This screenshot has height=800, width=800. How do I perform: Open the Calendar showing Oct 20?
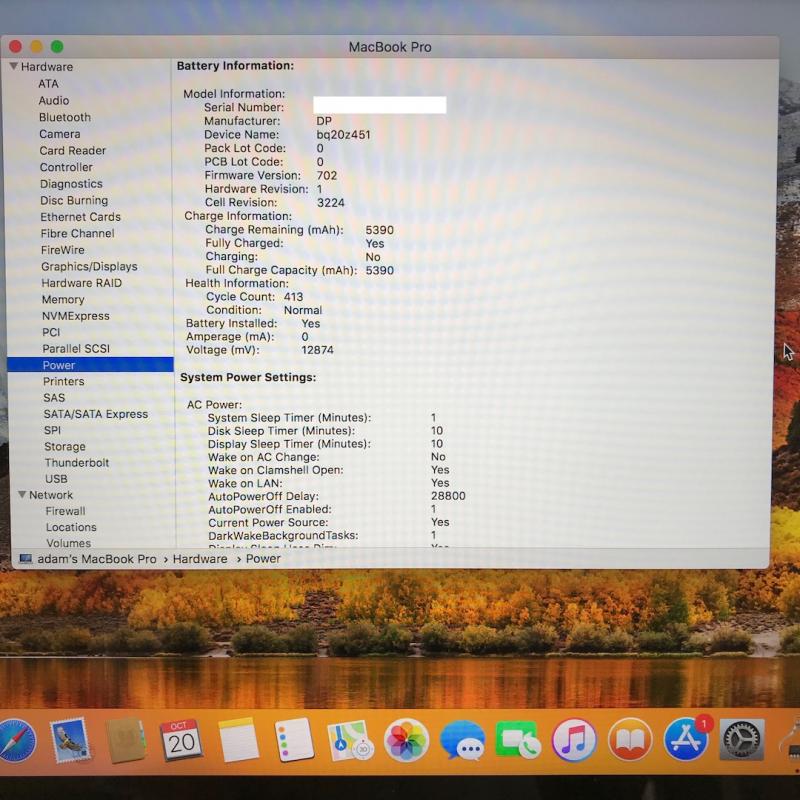tap(181, 740)
